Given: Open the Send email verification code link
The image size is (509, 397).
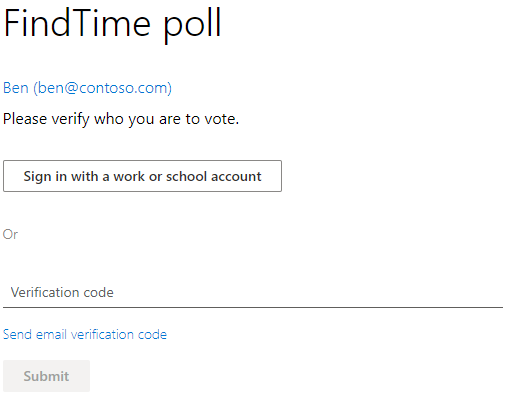Looking at the screenshot, I should [x=85, y=334].
